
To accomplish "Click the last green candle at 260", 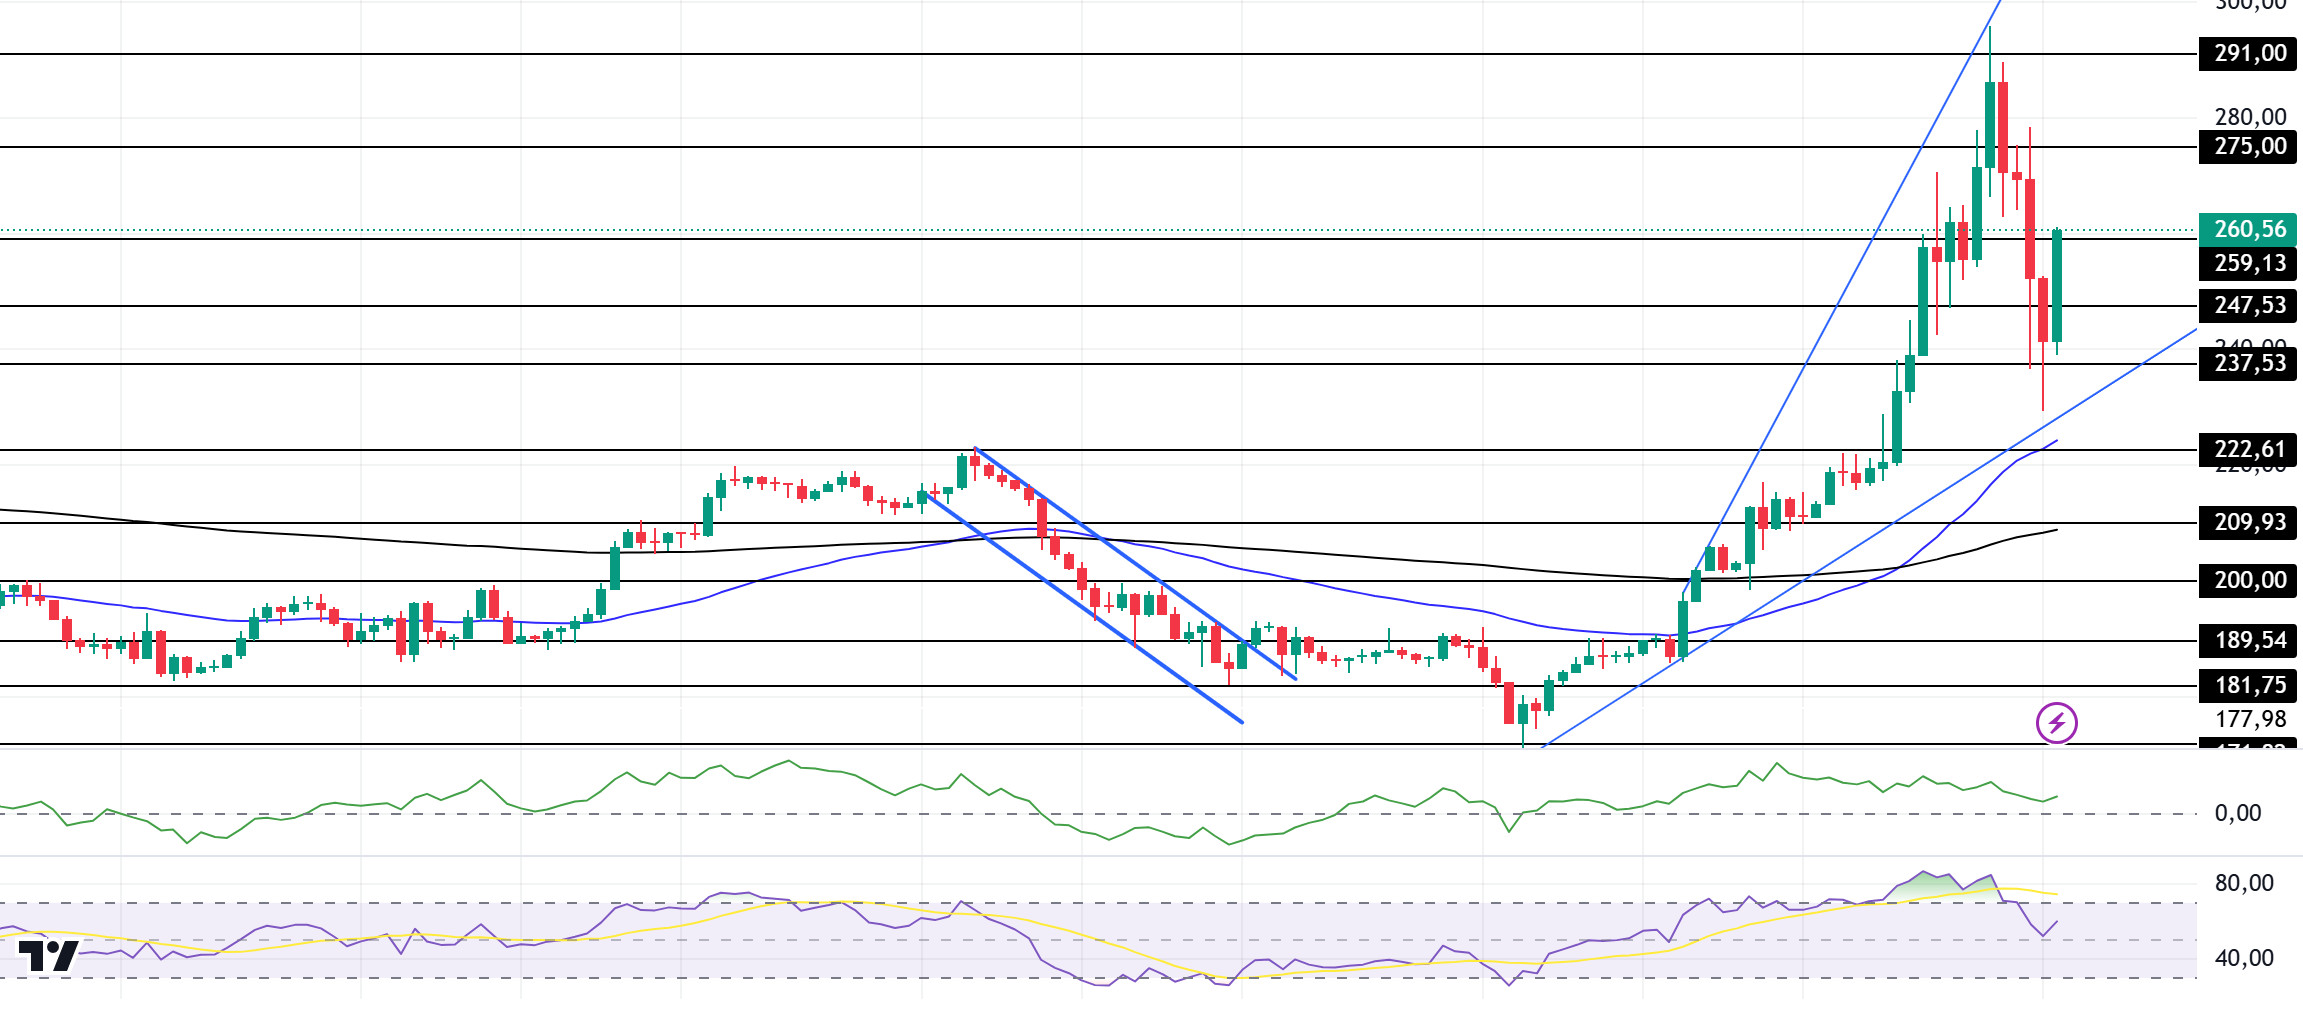I will [2057, 287].
